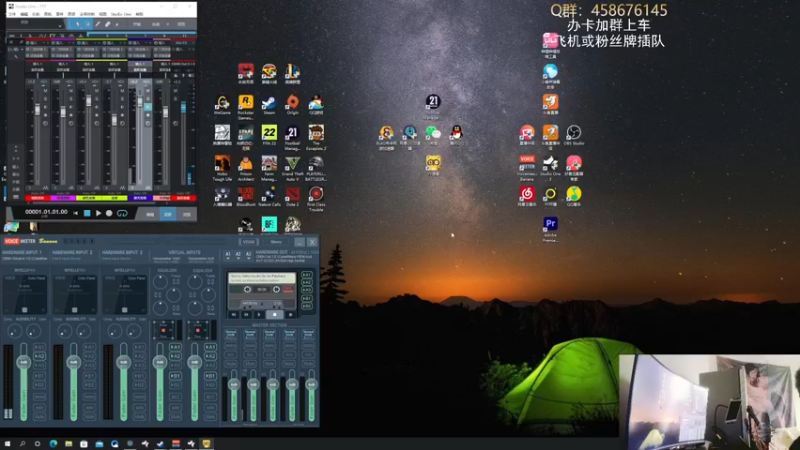Open the Adobe Premiere desktop shortcut
The image size is (800, 450).
(x=550, y=230)
